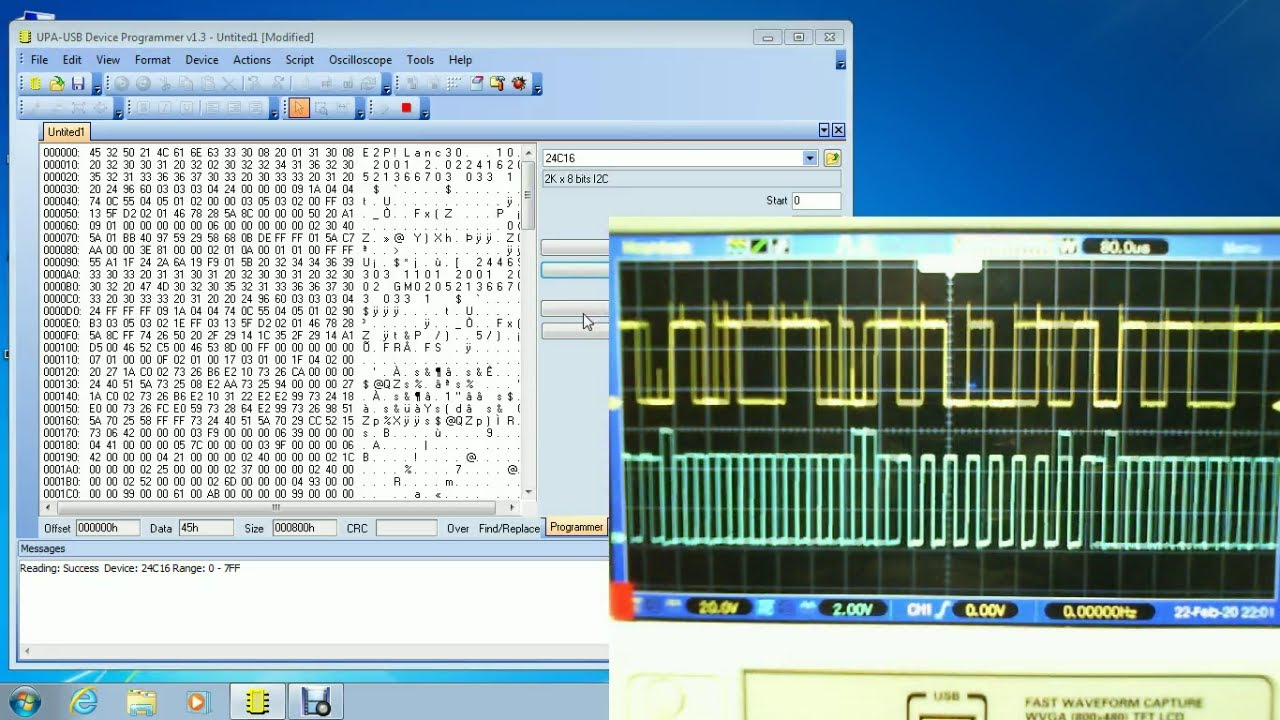The width and height of the screenshot is (1280, 720).
Task: Switch to the Find/Replace tab
Action: (509, 528)
